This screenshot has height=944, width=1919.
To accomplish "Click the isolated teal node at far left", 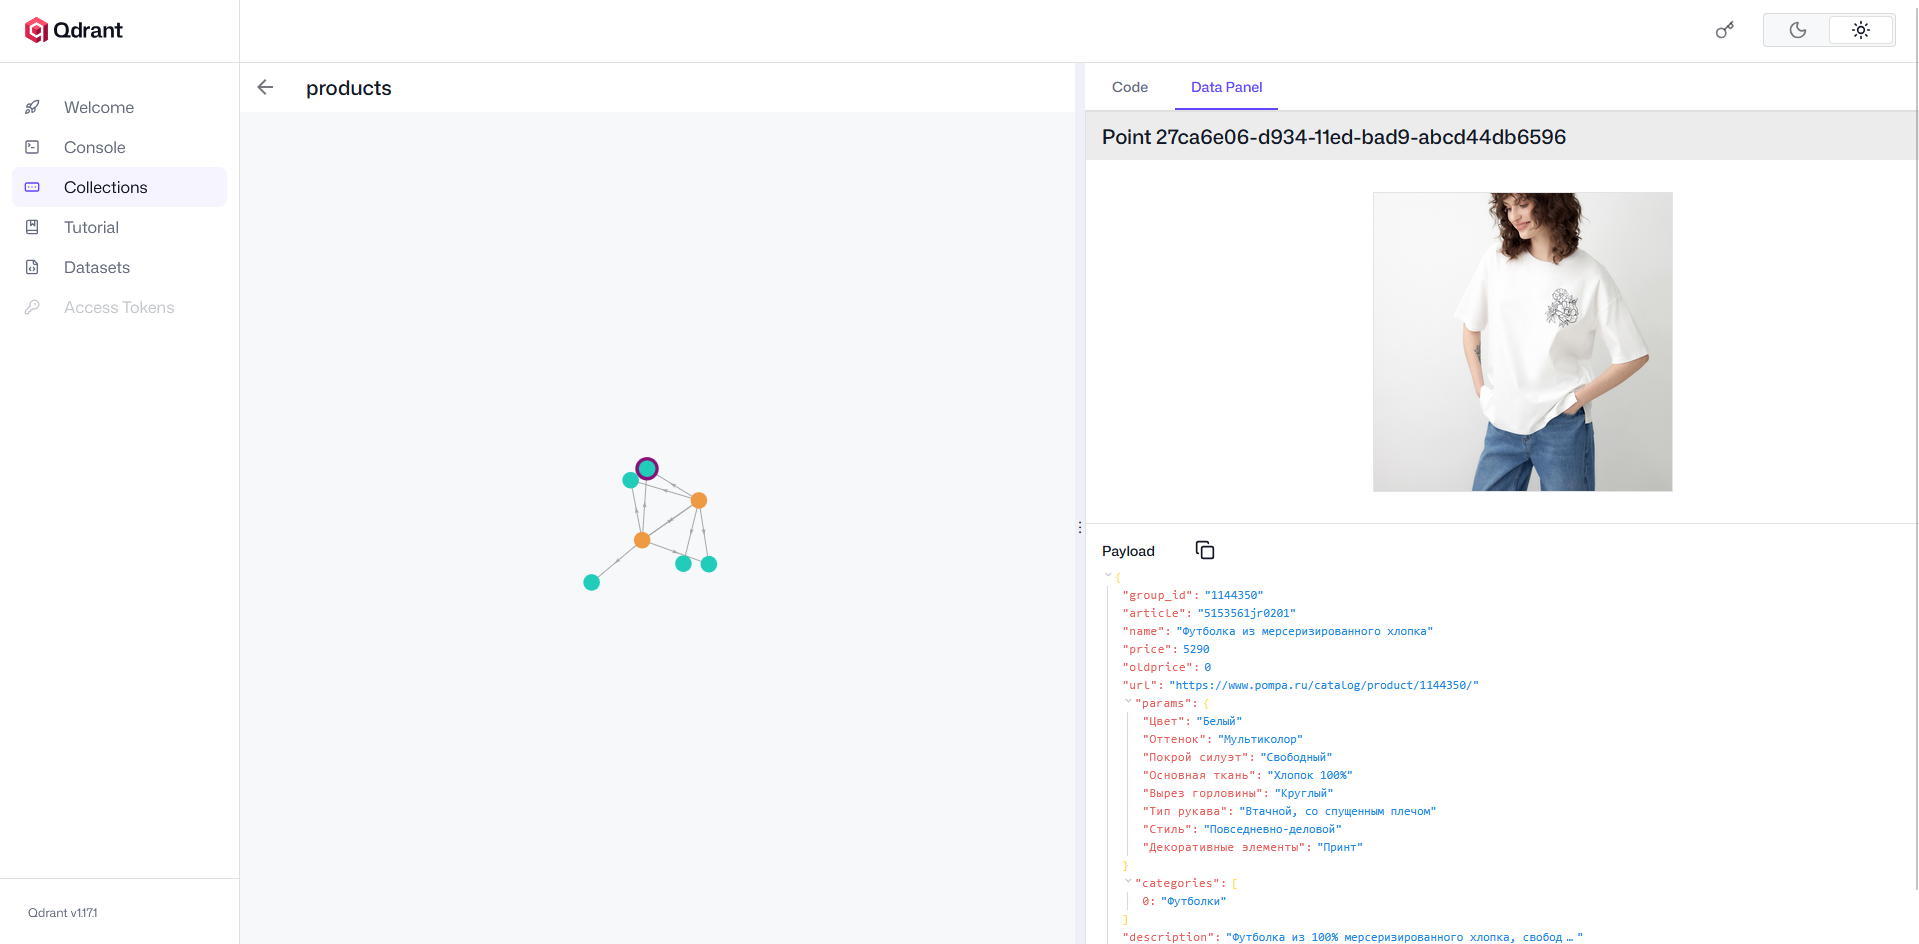I will click(591, 582).
